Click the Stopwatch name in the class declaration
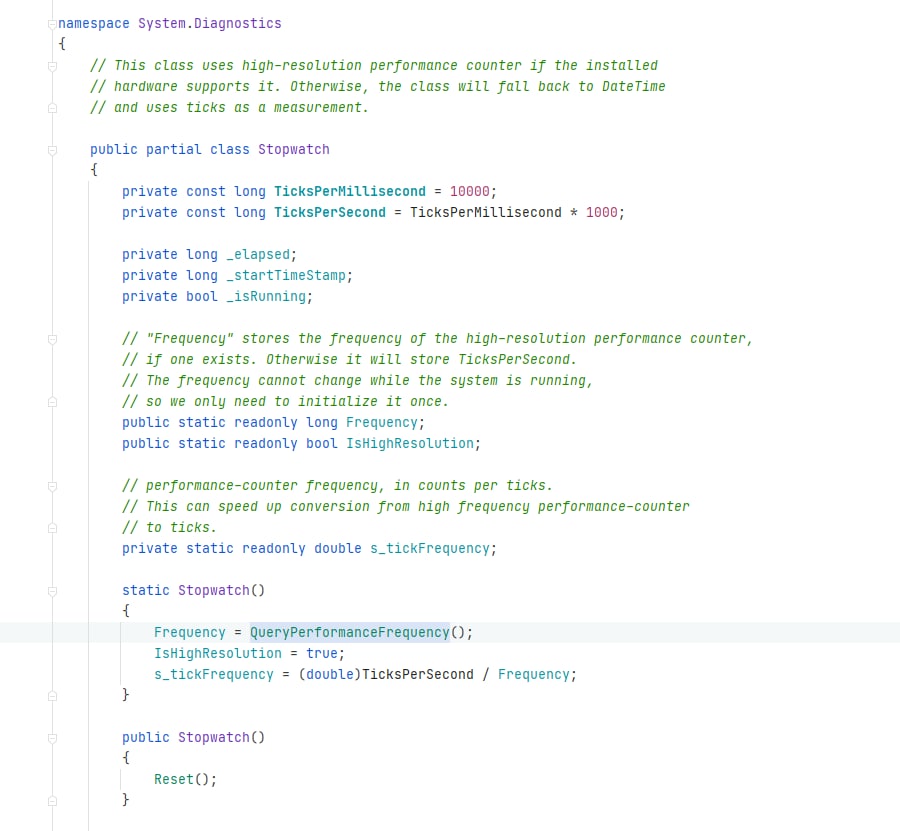The image size is (900, 831). pos(294,149)
